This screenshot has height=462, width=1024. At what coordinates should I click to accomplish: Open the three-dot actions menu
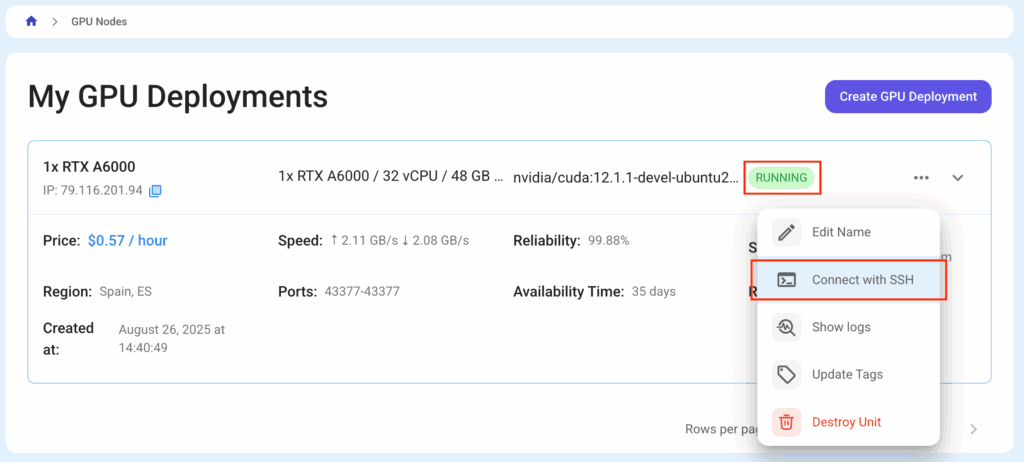pos(921,178)
